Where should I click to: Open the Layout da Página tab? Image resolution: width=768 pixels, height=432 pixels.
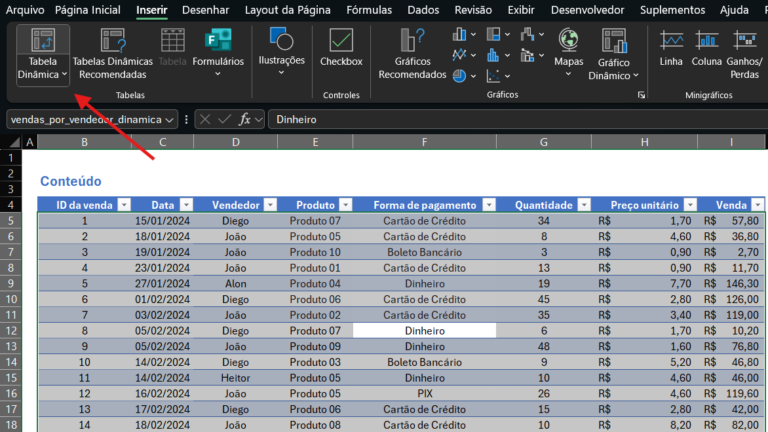point(289,10)
